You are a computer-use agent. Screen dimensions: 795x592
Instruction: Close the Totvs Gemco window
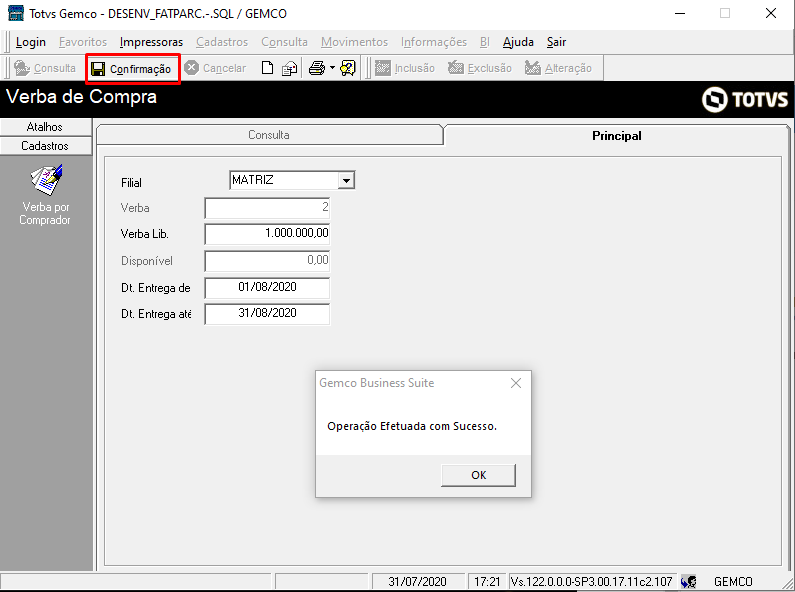771,13
